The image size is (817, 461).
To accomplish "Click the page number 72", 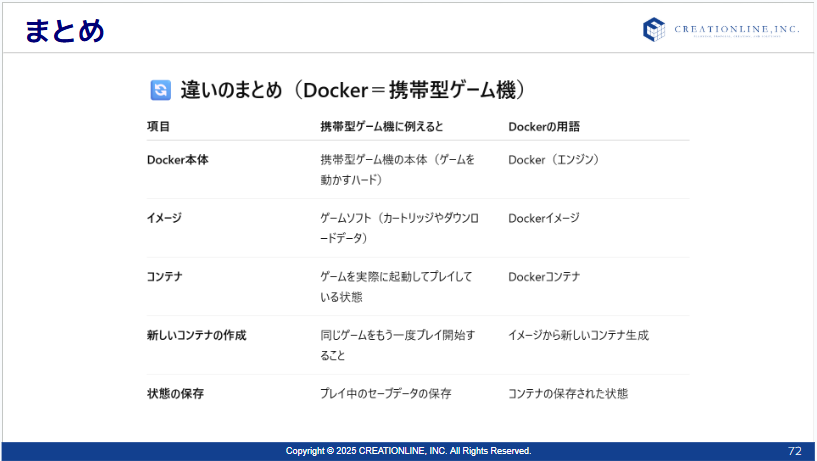I will tap(794, 451).
